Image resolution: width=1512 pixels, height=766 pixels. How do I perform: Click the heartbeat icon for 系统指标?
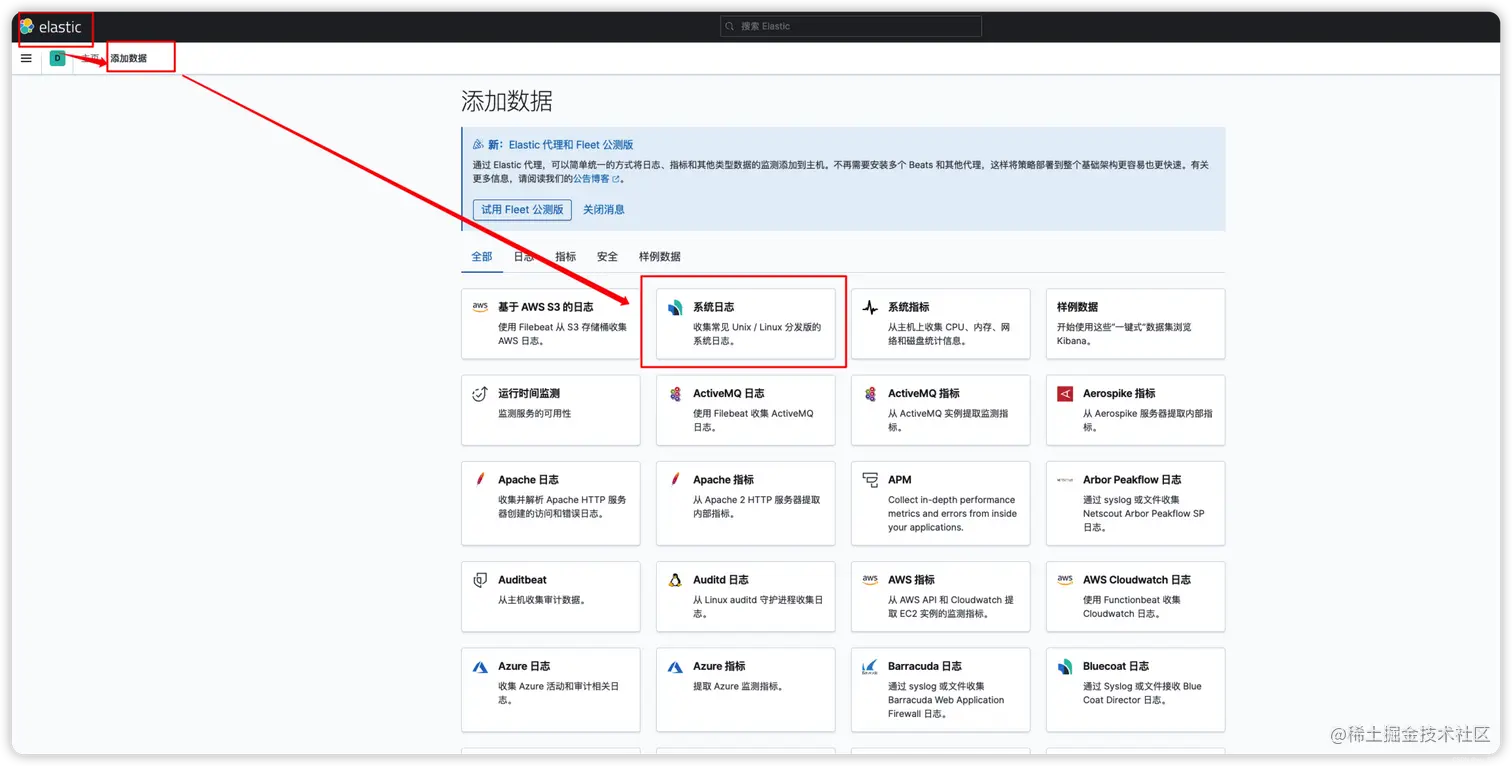coord(870,307)
